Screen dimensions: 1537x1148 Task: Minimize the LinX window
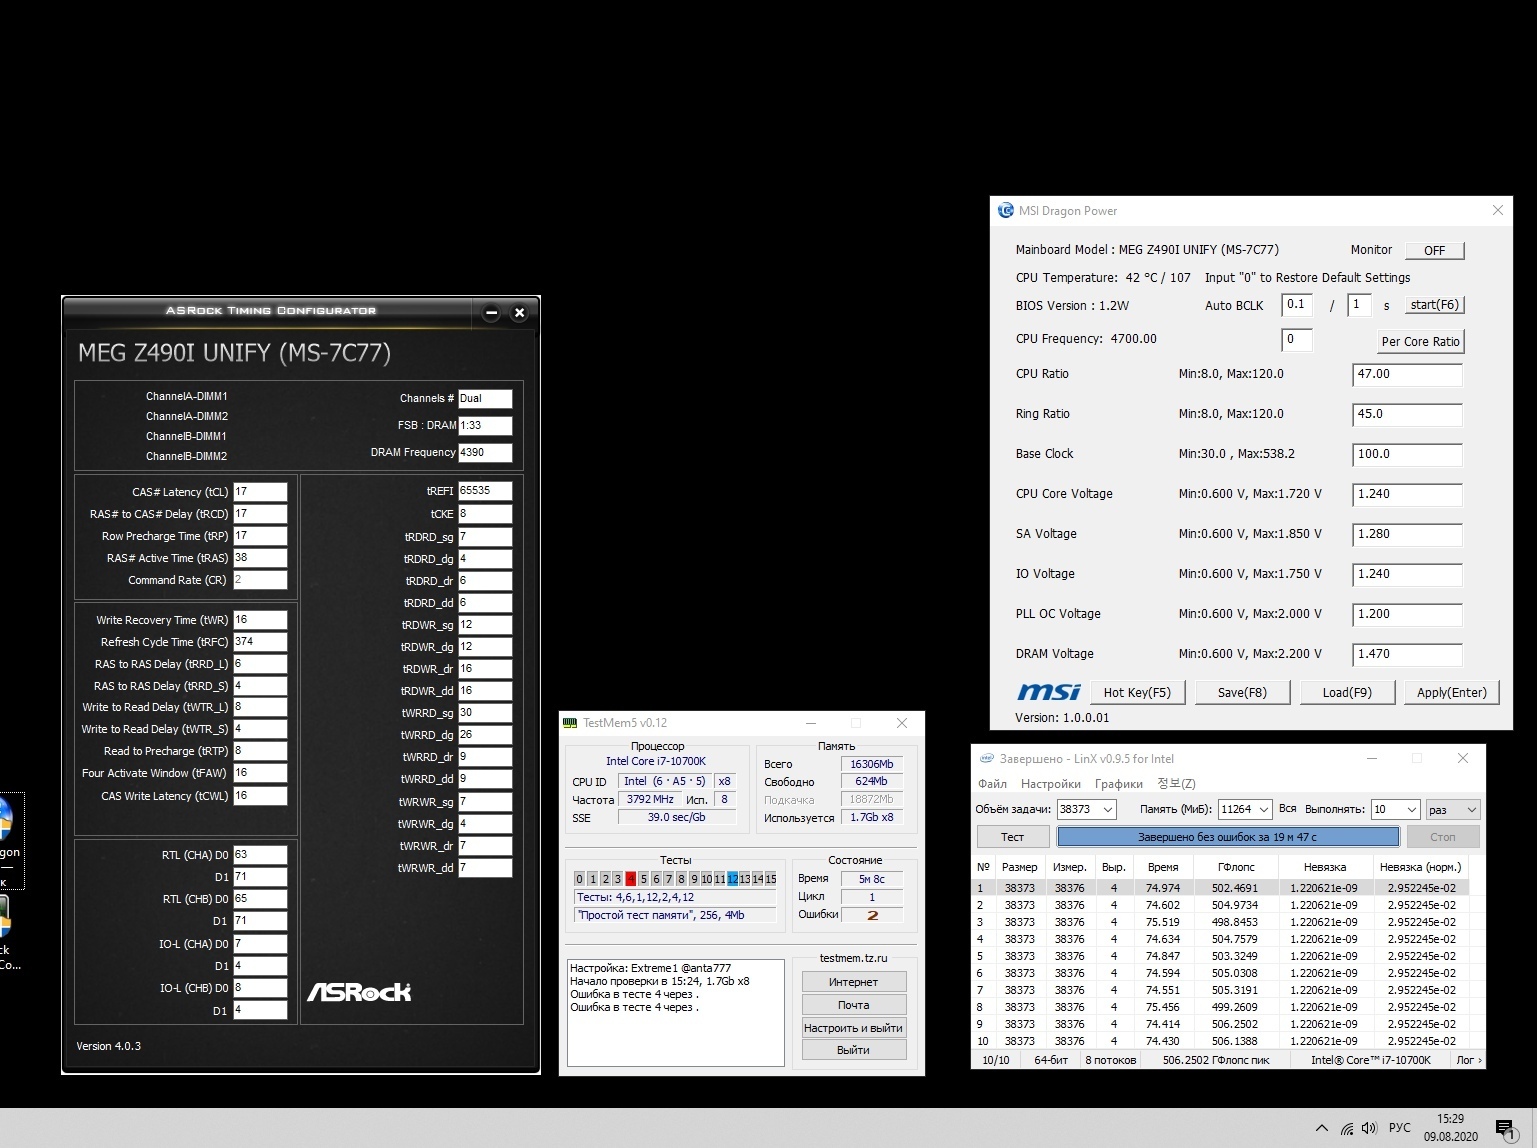click(x=1372, y=759)
